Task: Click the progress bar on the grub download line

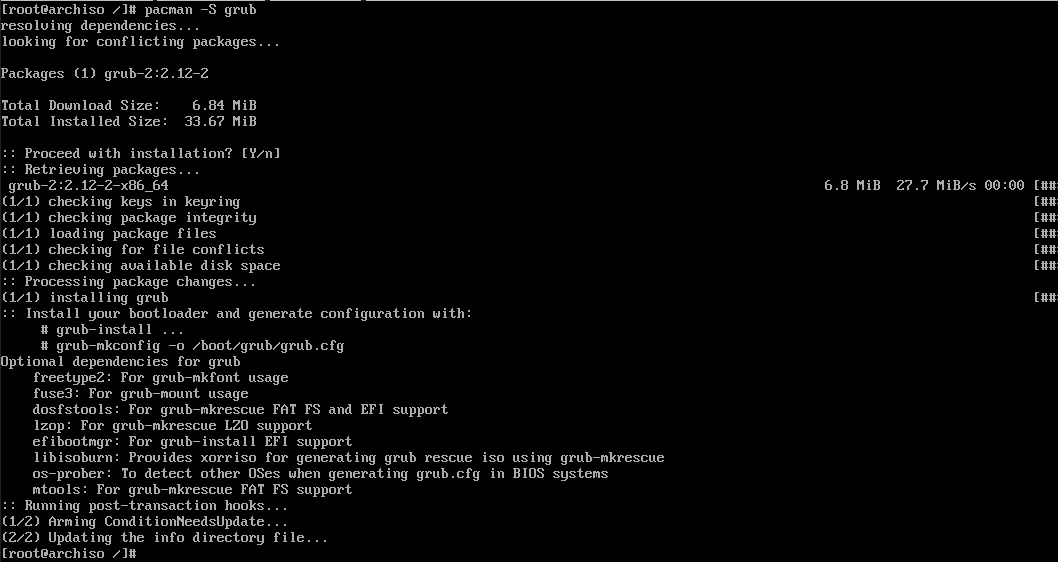Action: 1046,186
